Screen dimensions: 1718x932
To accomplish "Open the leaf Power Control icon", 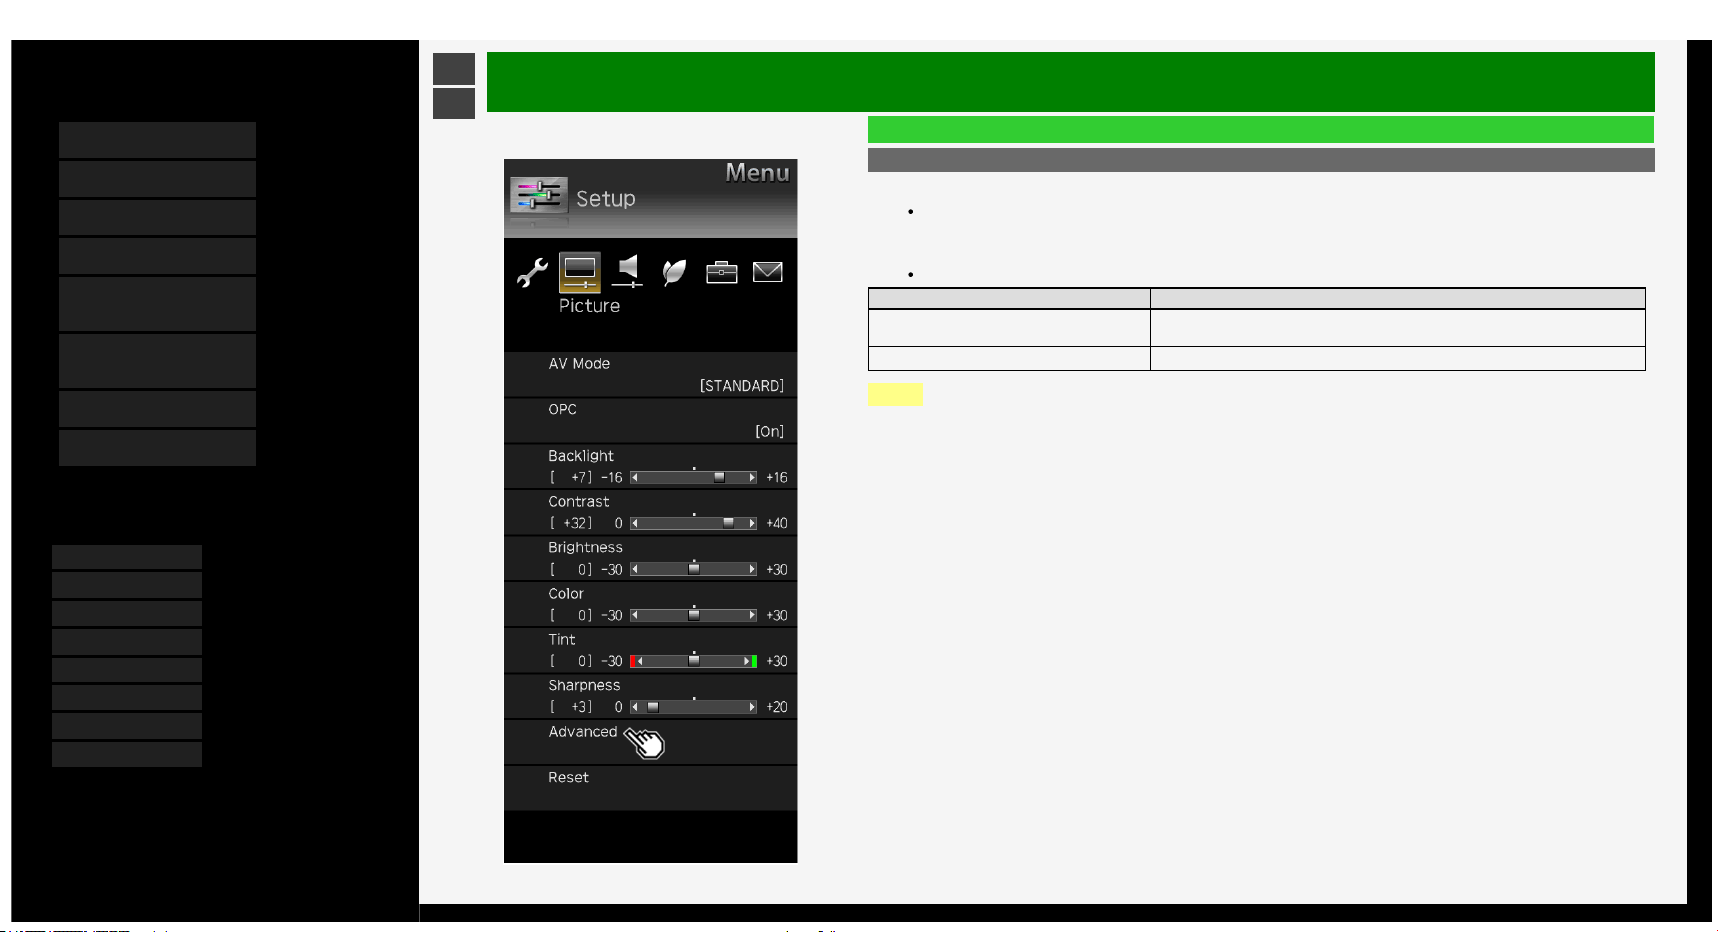I will coord(675,271).
